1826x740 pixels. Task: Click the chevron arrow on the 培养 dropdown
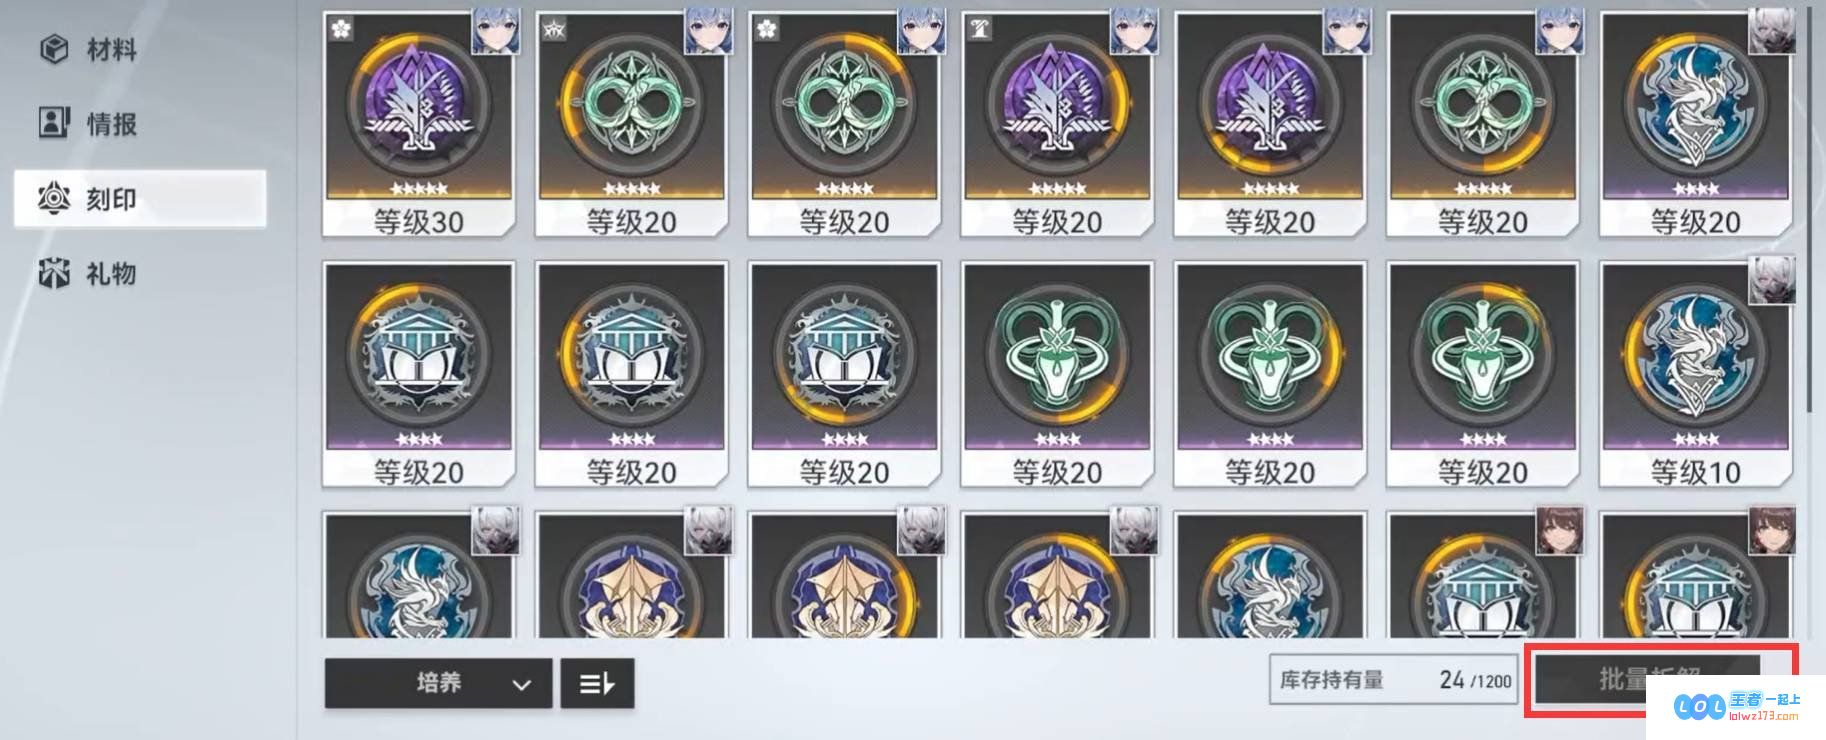[521, 685]
